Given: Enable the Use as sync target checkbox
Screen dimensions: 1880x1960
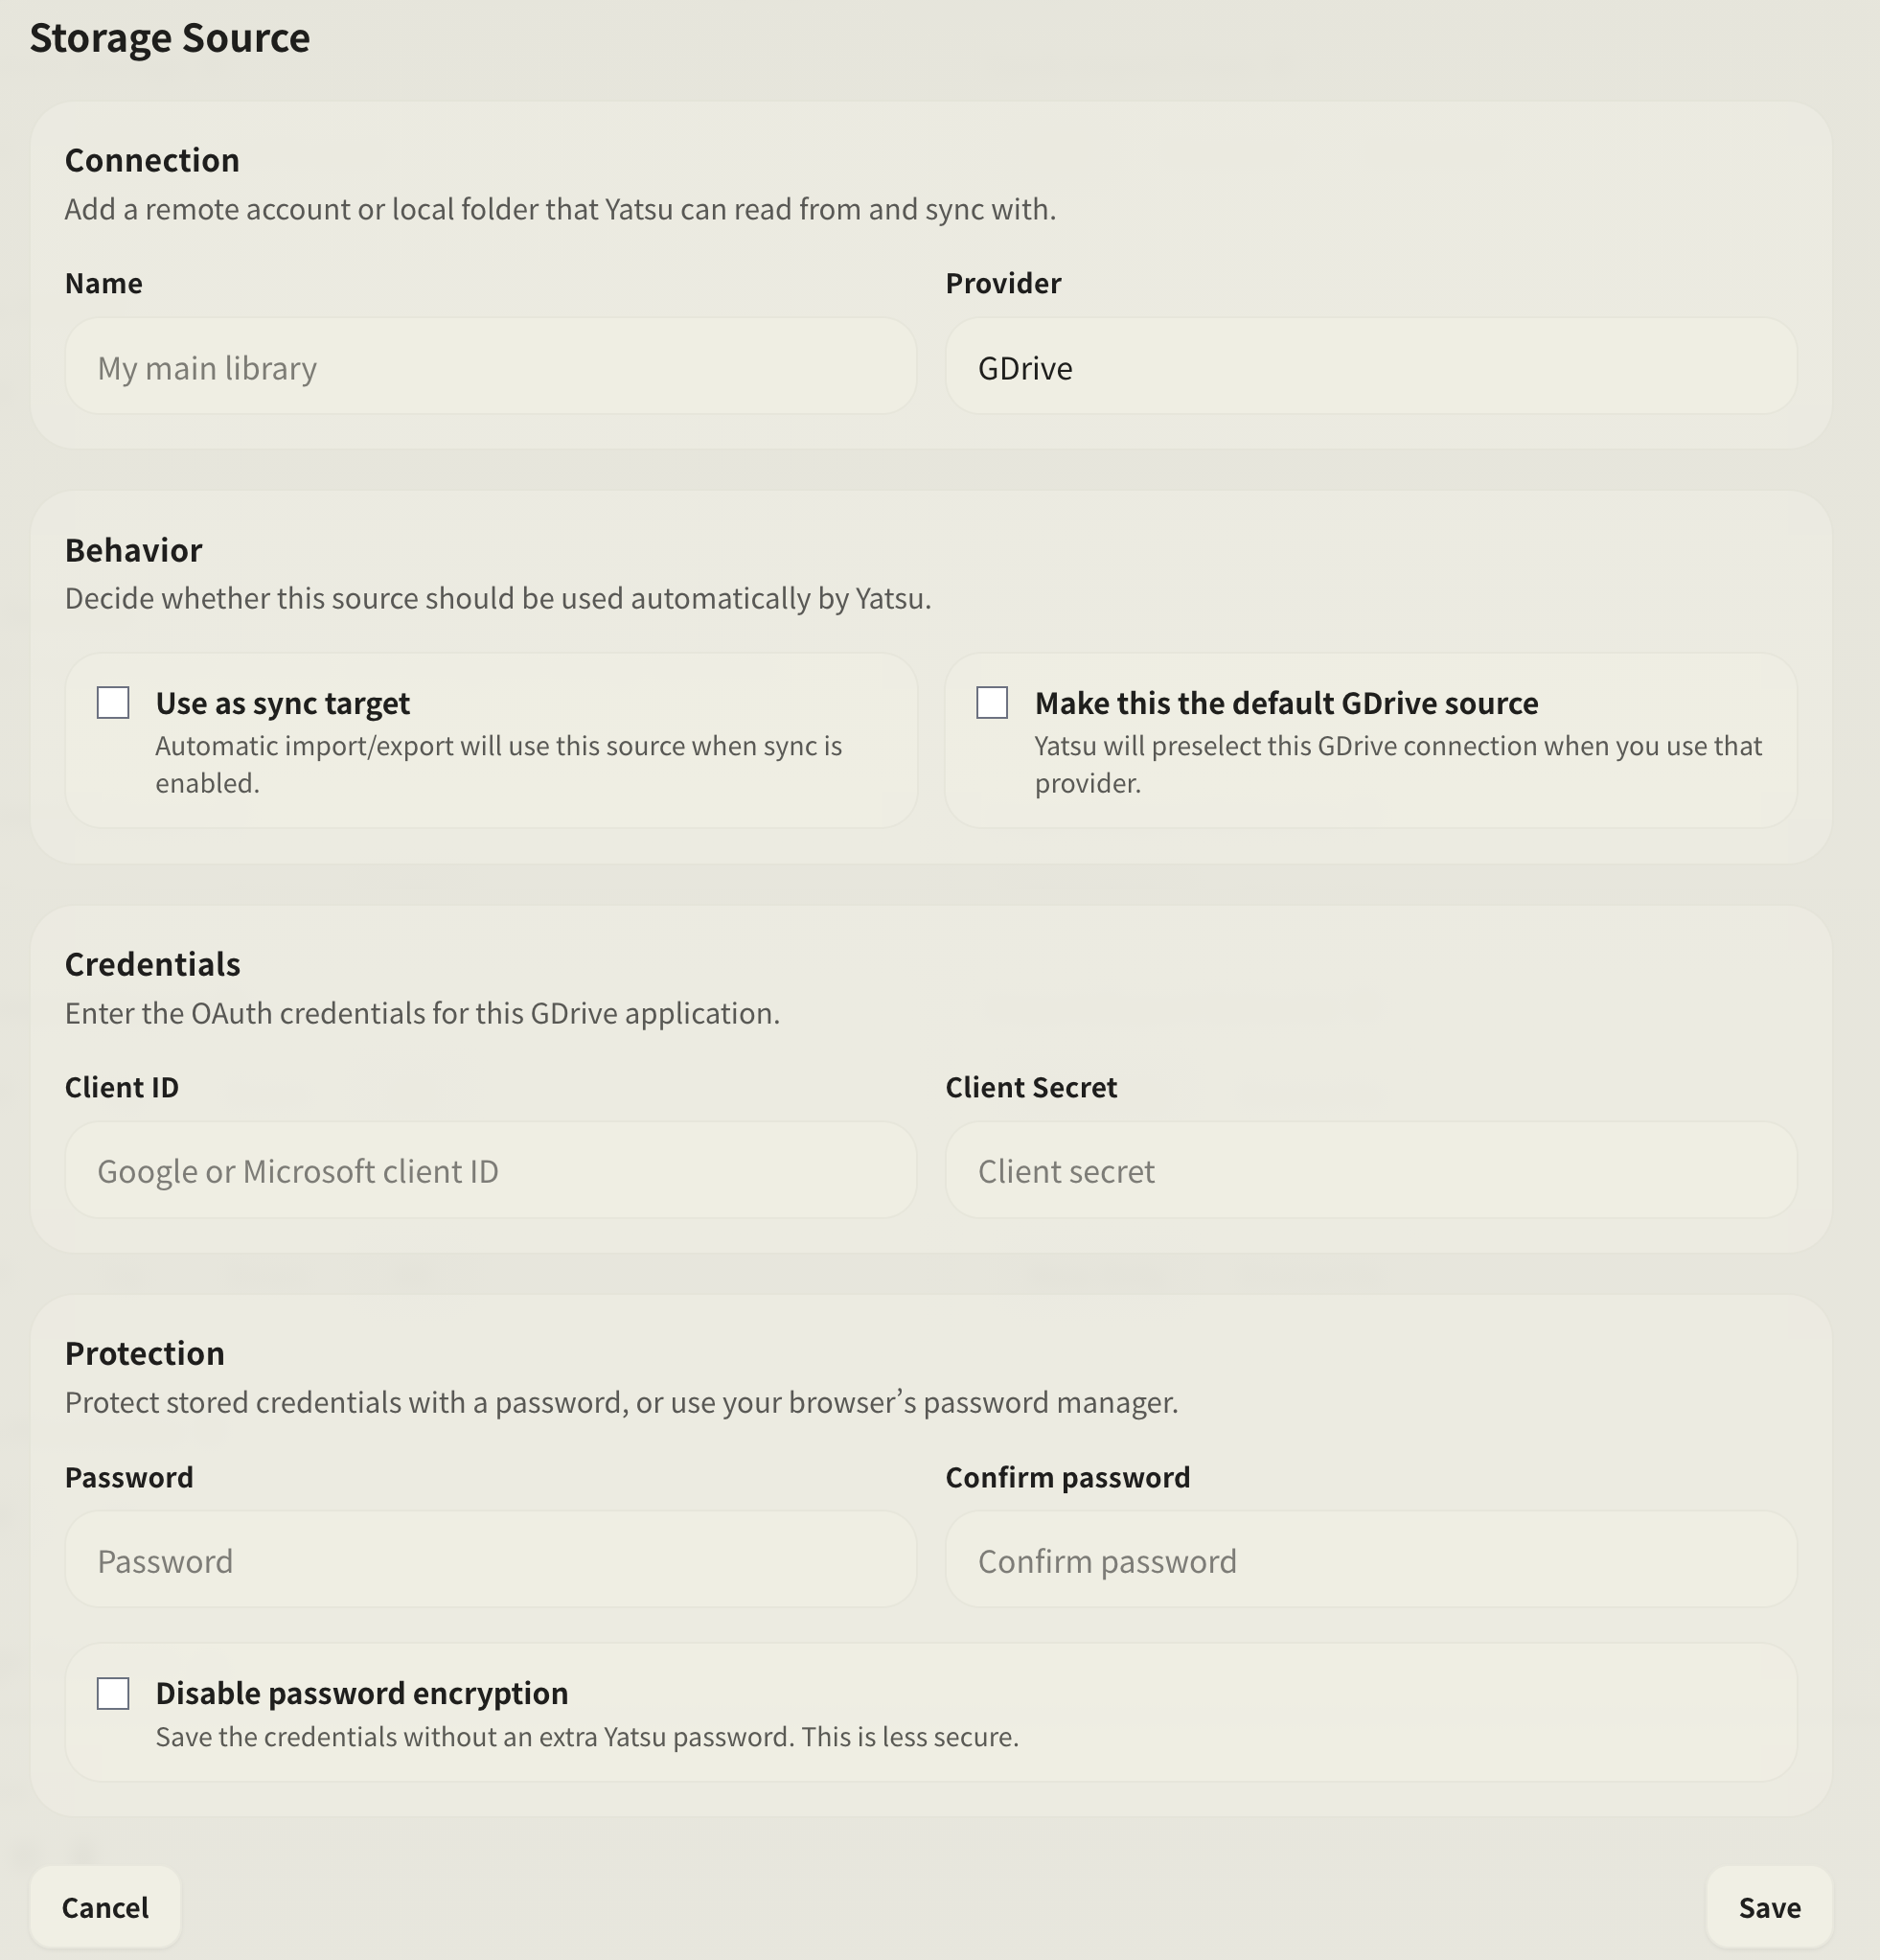Looking at the screenshot, I should 113,703.
